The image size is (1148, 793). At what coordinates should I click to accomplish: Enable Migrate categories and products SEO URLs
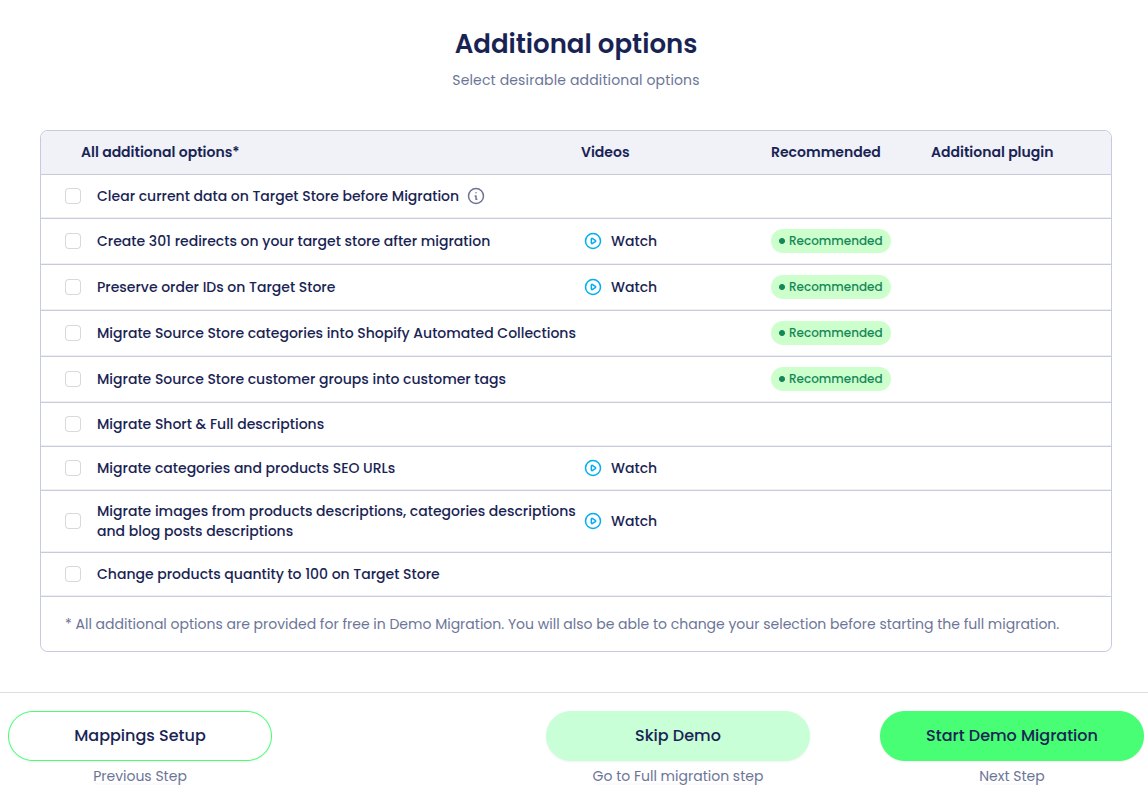(73, 468)
